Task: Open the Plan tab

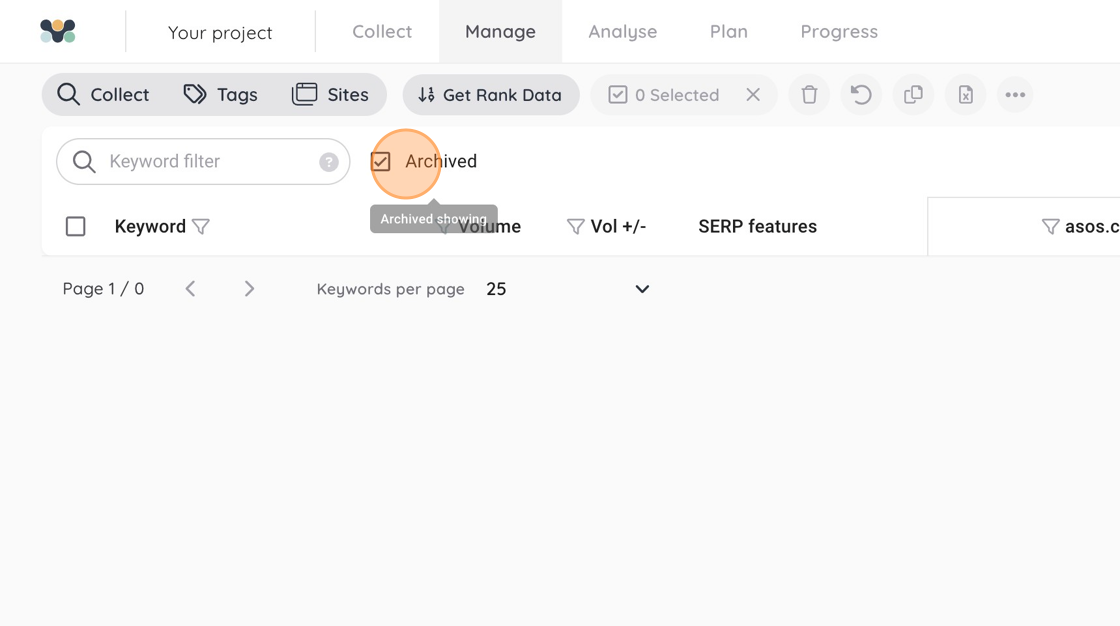Action: pos(729,31)
